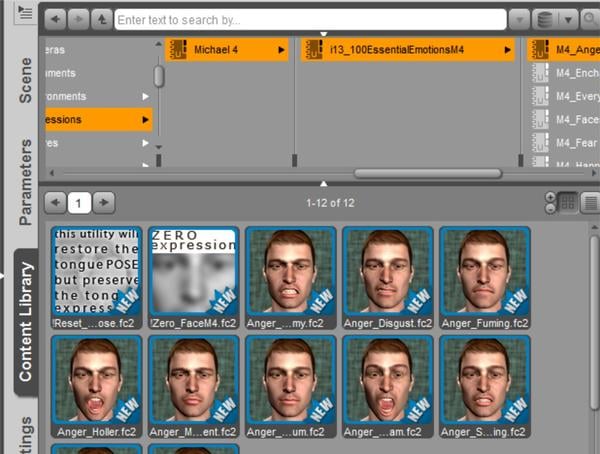This screenshot has width=600, height=454.
Task: Select the Anger_Disgust.fc2 thumbnail
Action: (388, 278)
